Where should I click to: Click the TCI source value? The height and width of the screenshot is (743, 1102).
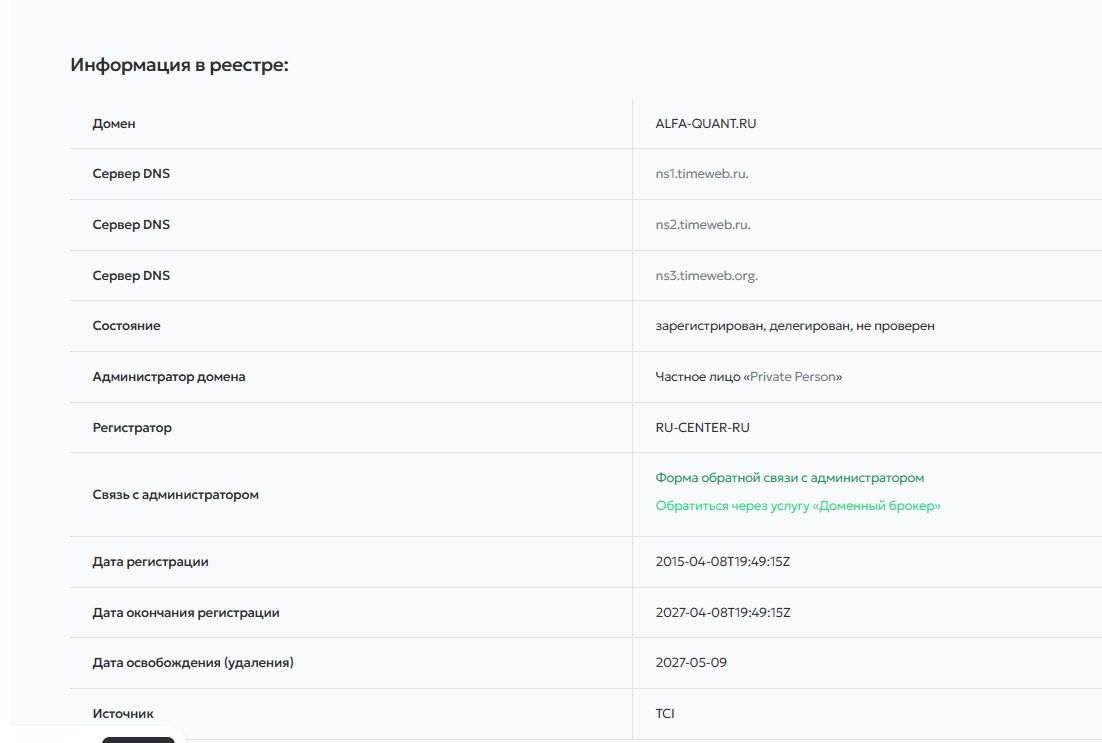pyautogui.click(x=665, y=714)
